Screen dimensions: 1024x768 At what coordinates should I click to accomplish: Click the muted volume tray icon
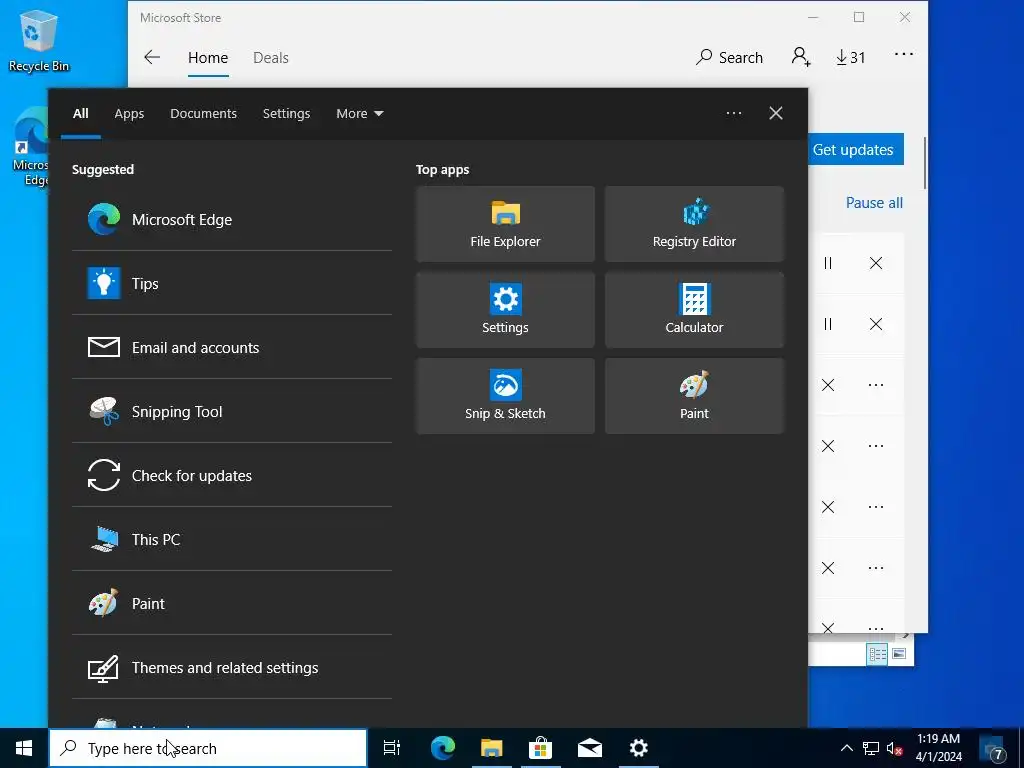895,748
